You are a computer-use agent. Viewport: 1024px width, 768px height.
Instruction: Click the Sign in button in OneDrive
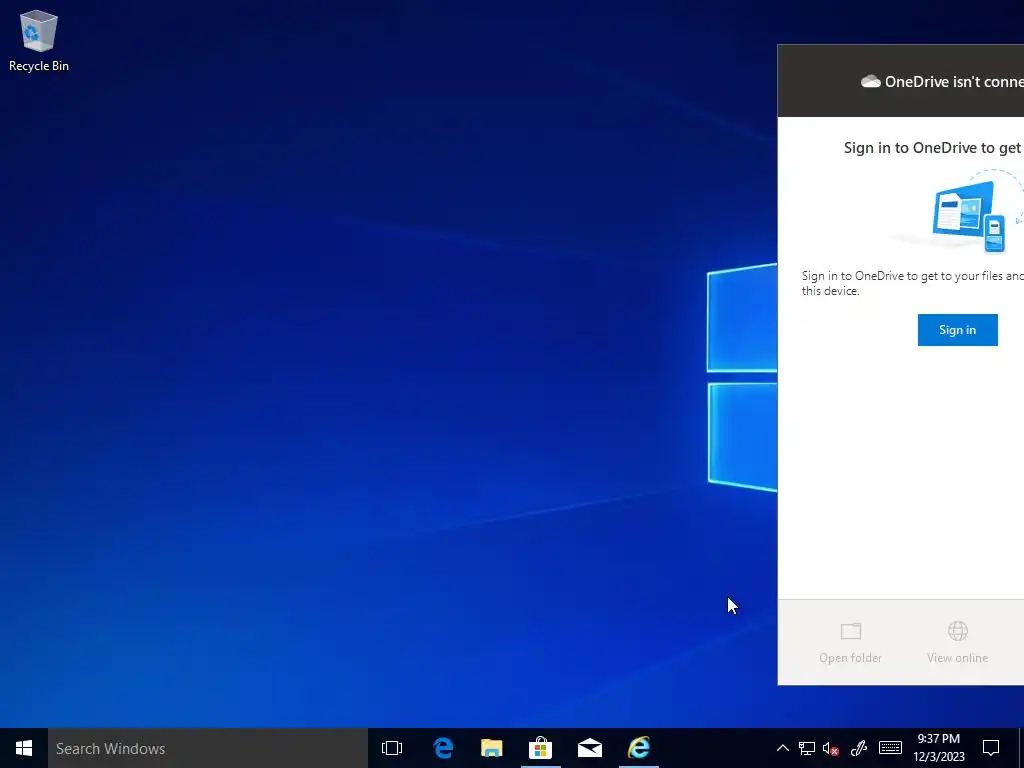[957, 330]
